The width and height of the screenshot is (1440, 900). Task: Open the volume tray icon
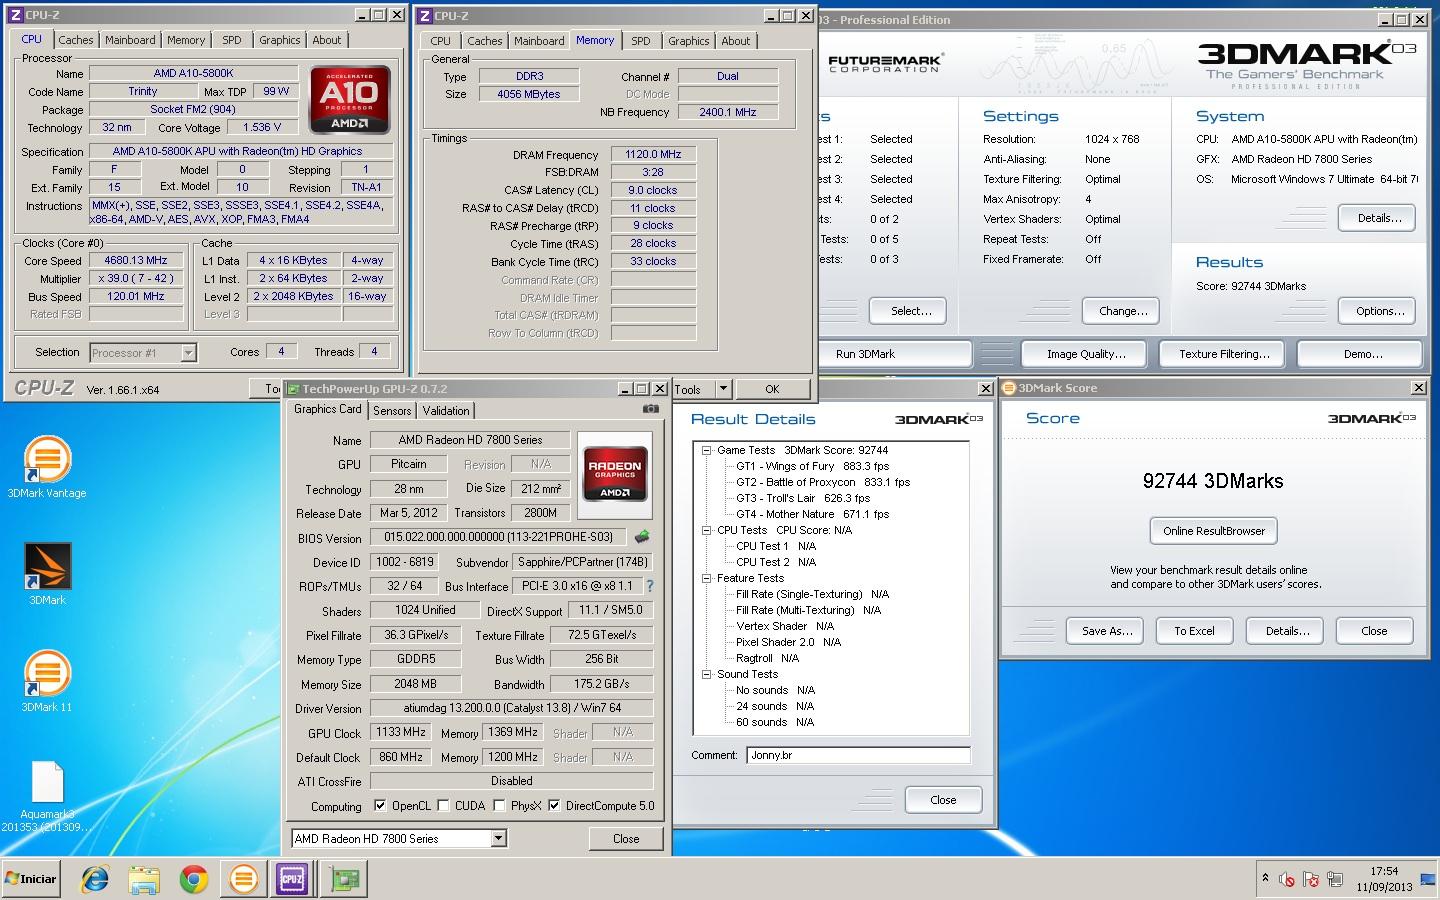tap(1287, 880)
